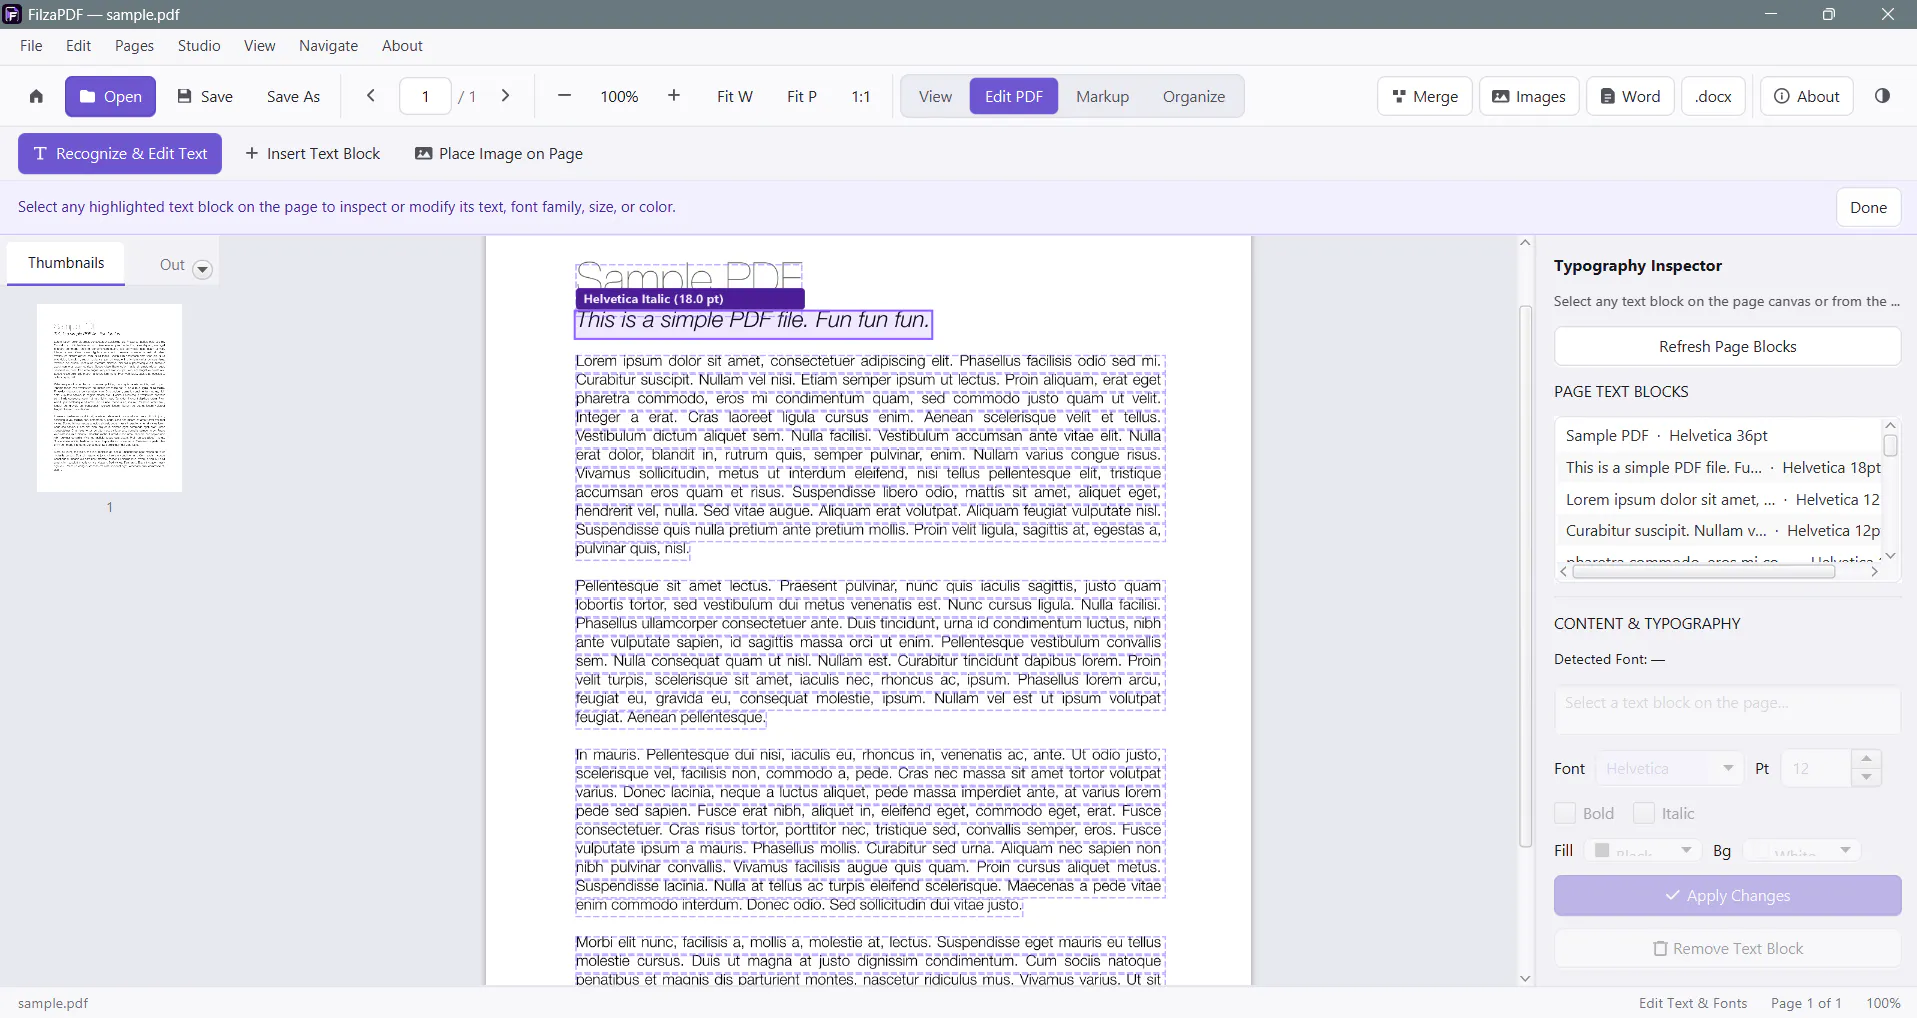Select page 1 thumbnail
This screenshot has height=1018, width=1917.
coord(109,398)
